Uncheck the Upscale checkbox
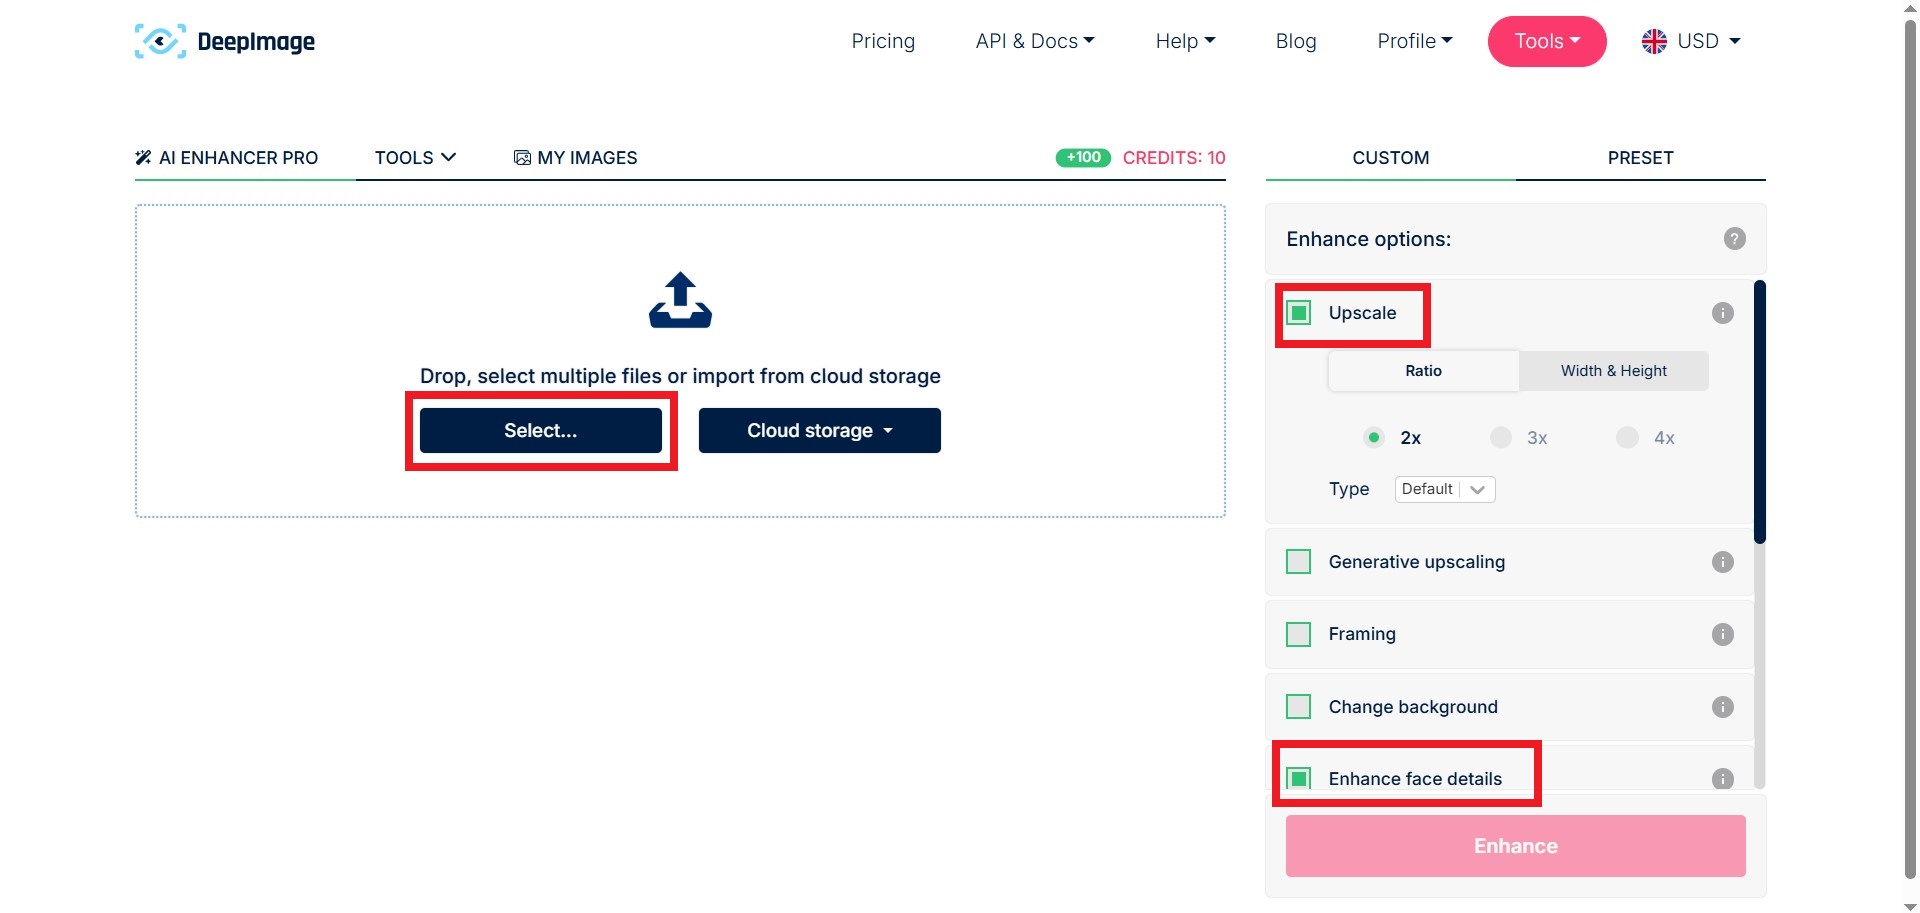1920x913 pixels. click(x=1299, y=313)
